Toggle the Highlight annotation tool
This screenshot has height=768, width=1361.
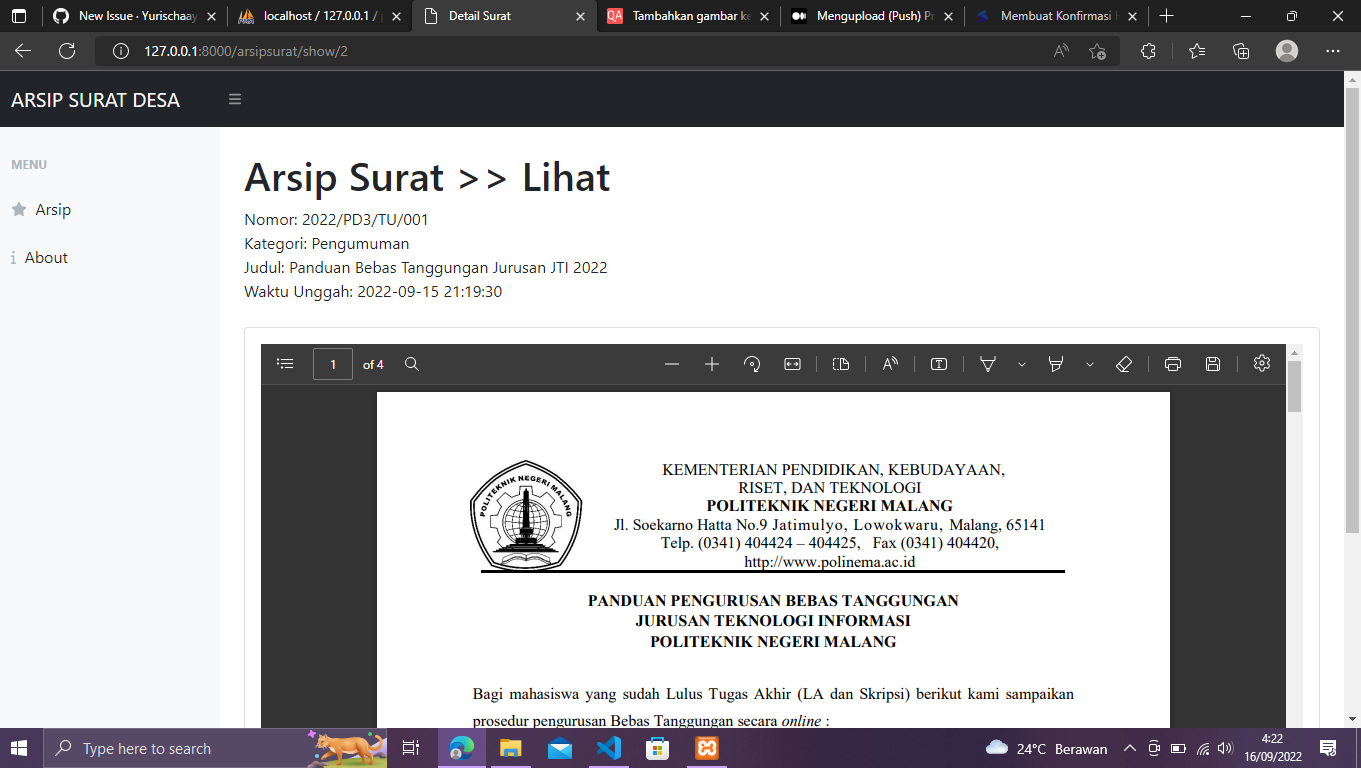point(1056,364)
